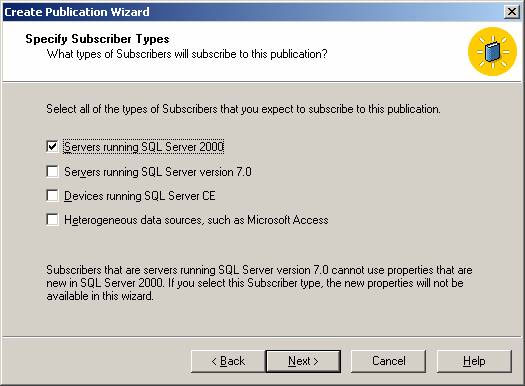Proceed with the Next button
The width and height of the screenshot is (525, 386).
tap(303, 361)
